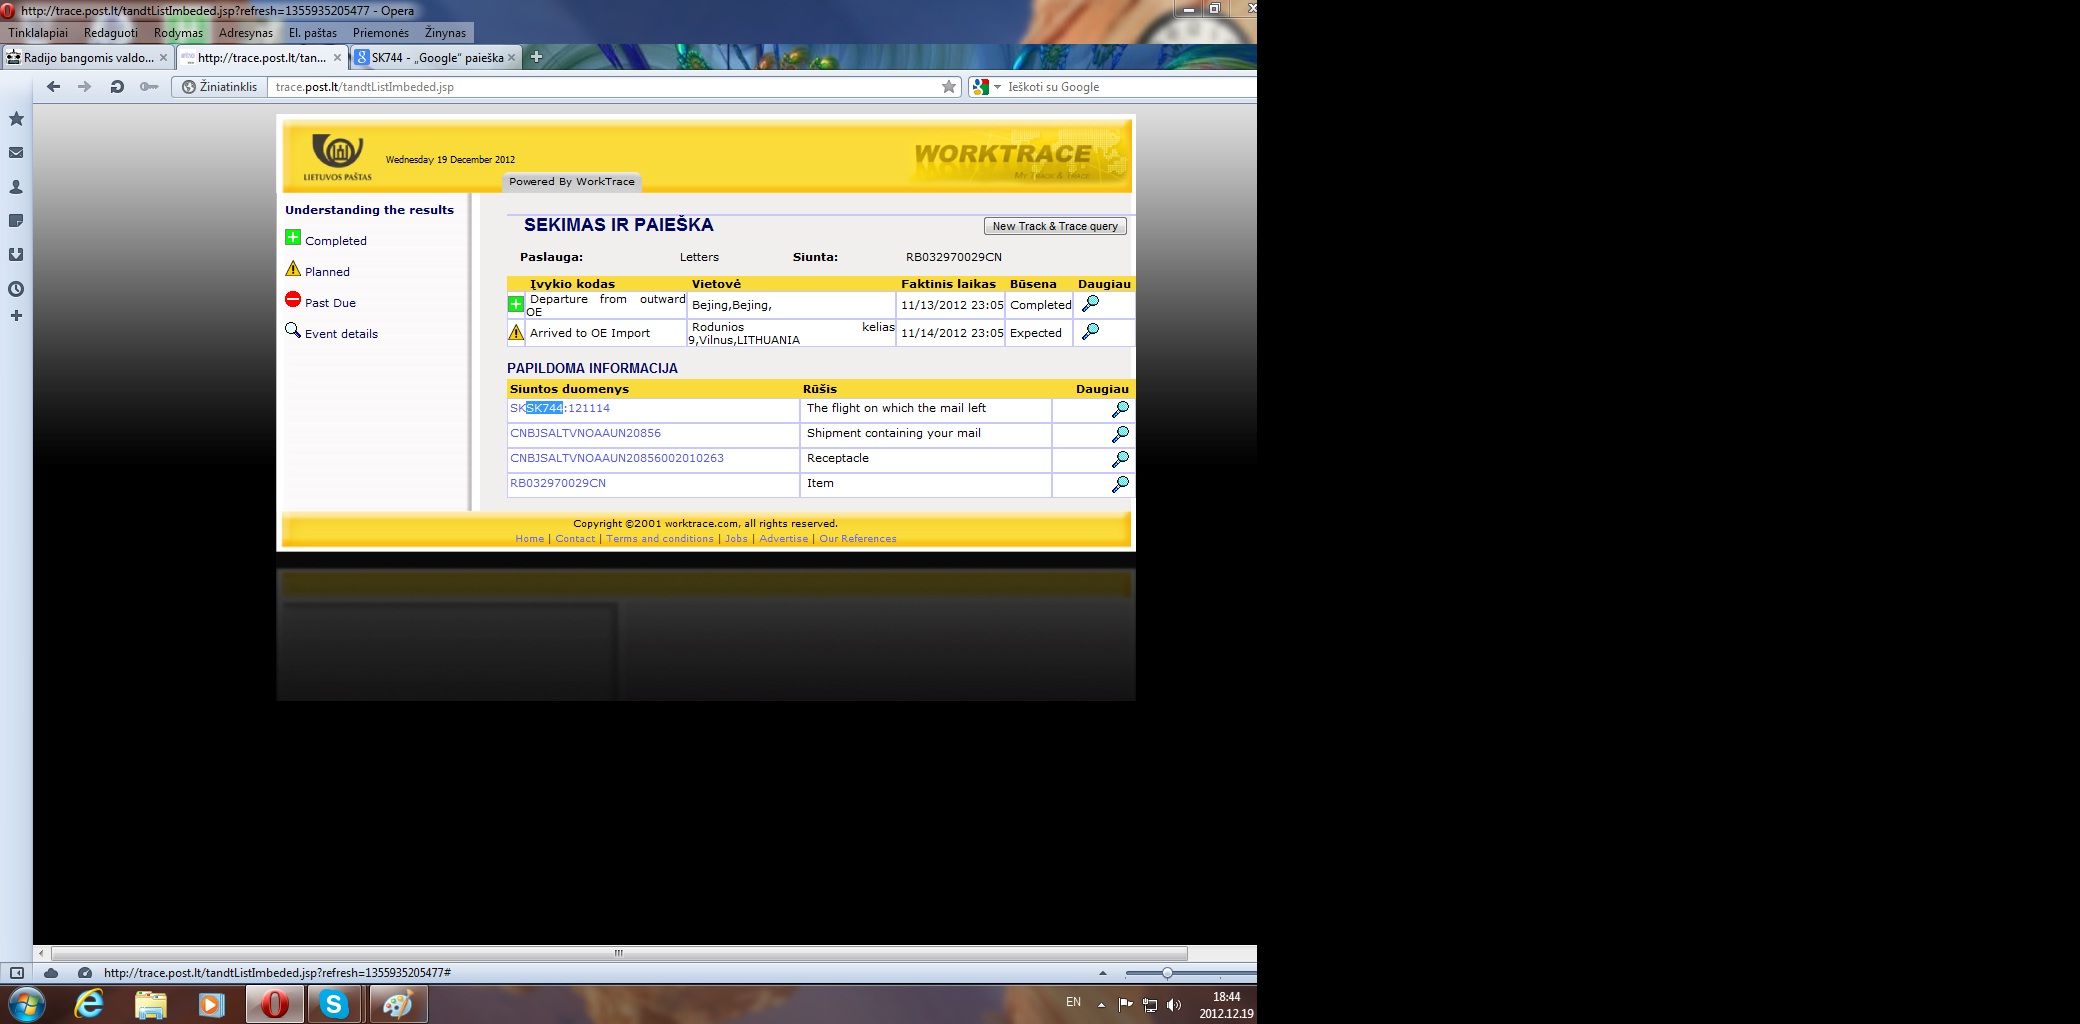
Task: View details of the Departure from outward event
Action: [x=1090, y=304]
